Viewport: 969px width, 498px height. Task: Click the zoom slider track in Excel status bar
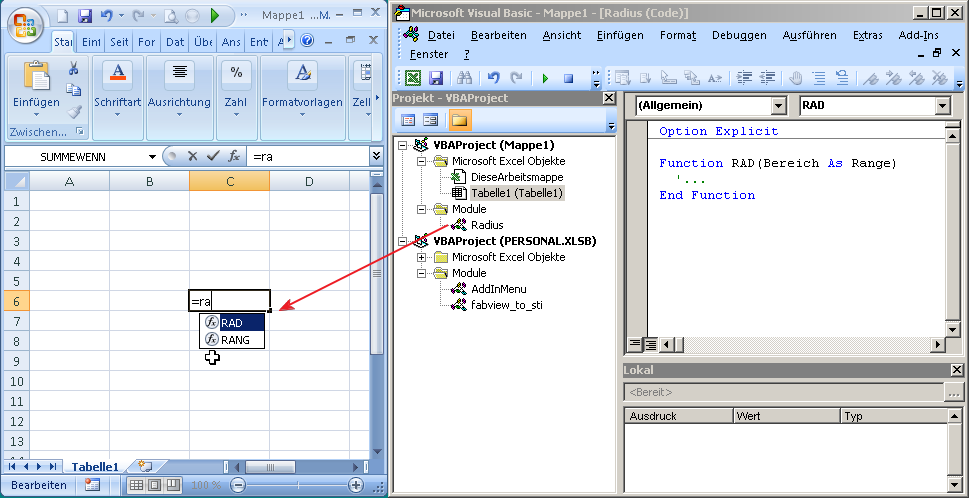tap(298, 485)
